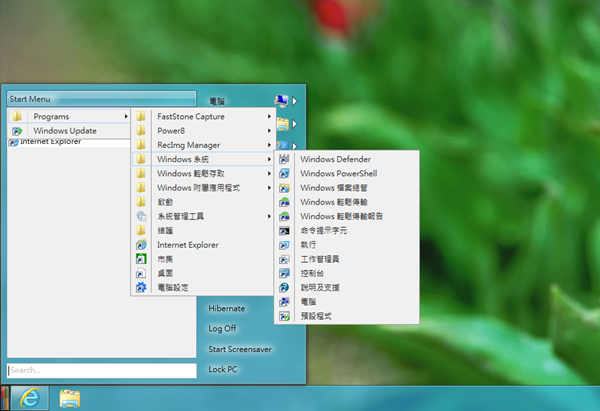Image resolution: width=600 pixels, height=411 pixels.
Task: Collapse the Windows 系統 submenu arrow
Action: (269, 159)
